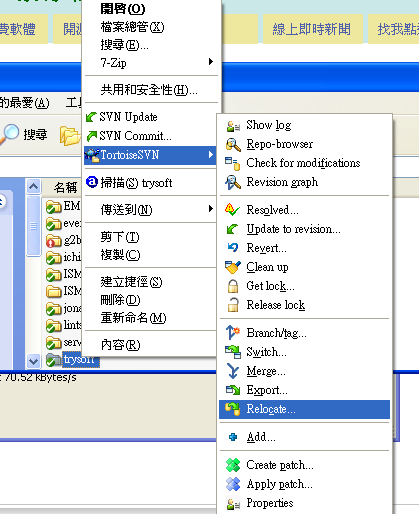
Task: Open the 線上即時新聞 tab link
Action: [312, 29]
